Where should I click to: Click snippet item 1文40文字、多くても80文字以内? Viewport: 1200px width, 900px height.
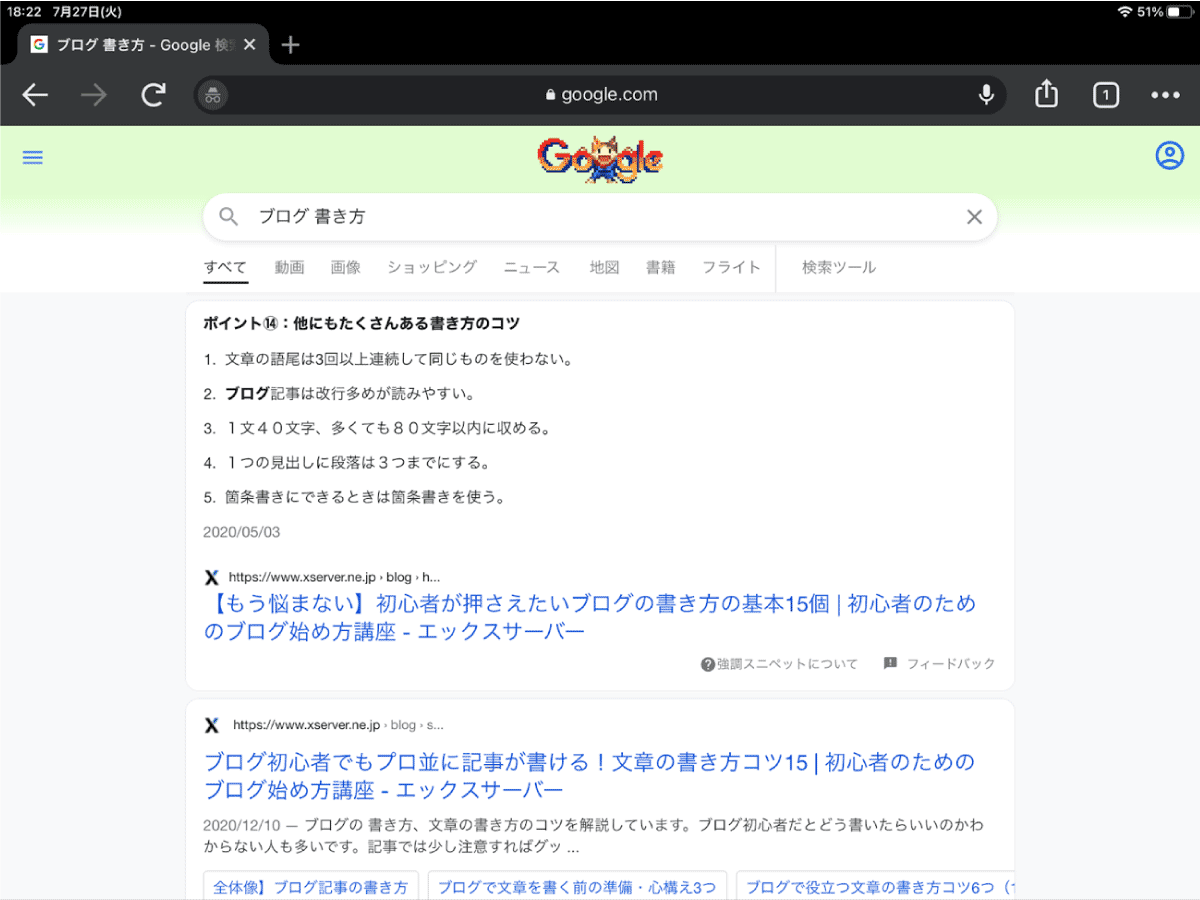388,428
